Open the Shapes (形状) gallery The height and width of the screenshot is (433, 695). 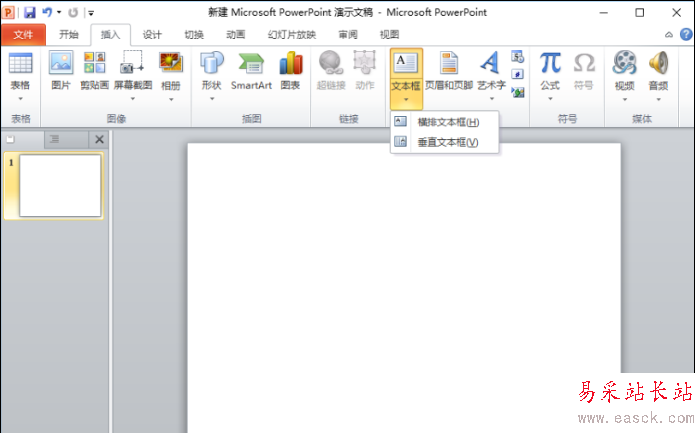[211, 62]
